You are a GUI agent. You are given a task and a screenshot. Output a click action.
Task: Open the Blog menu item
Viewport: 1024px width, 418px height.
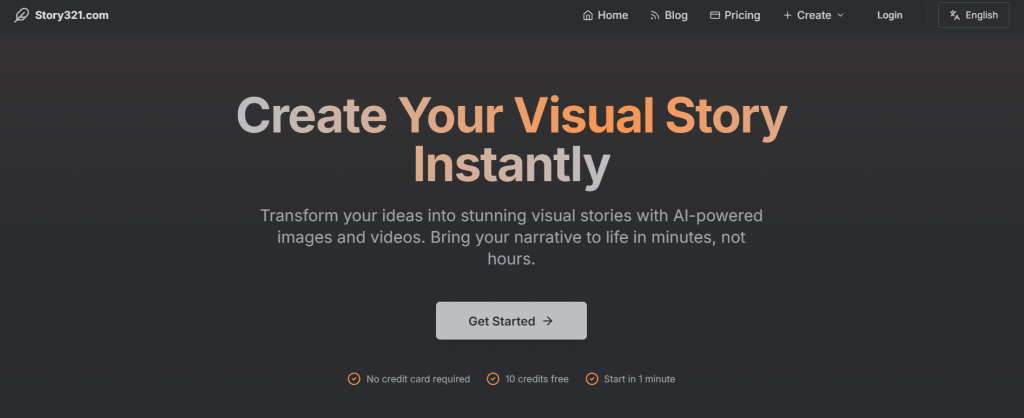pyautogui.click(x=676, y=15)
